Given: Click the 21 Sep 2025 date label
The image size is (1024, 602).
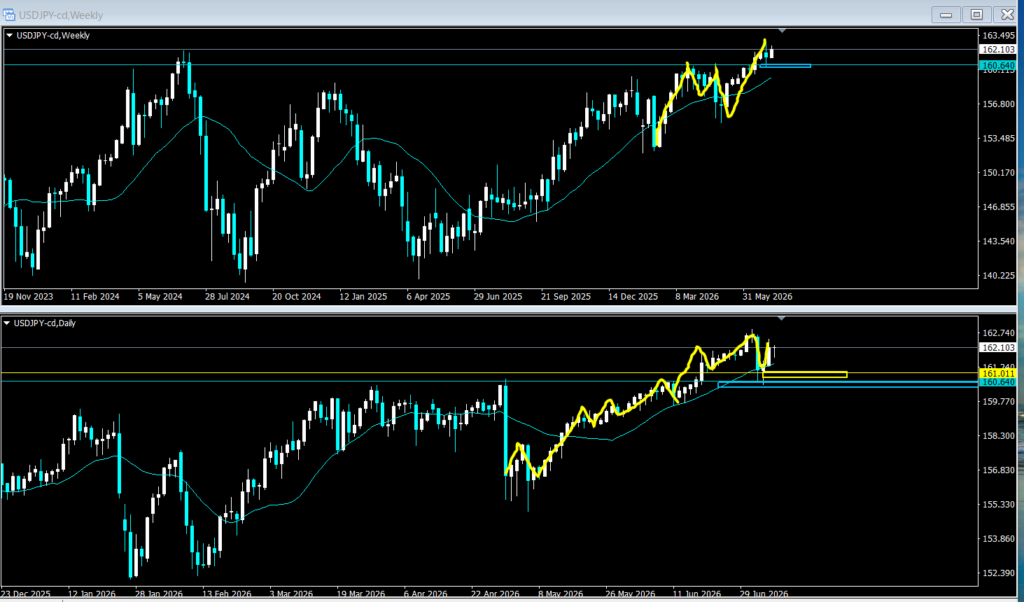Looking at the screenshot, I should (x=566, y=296).
